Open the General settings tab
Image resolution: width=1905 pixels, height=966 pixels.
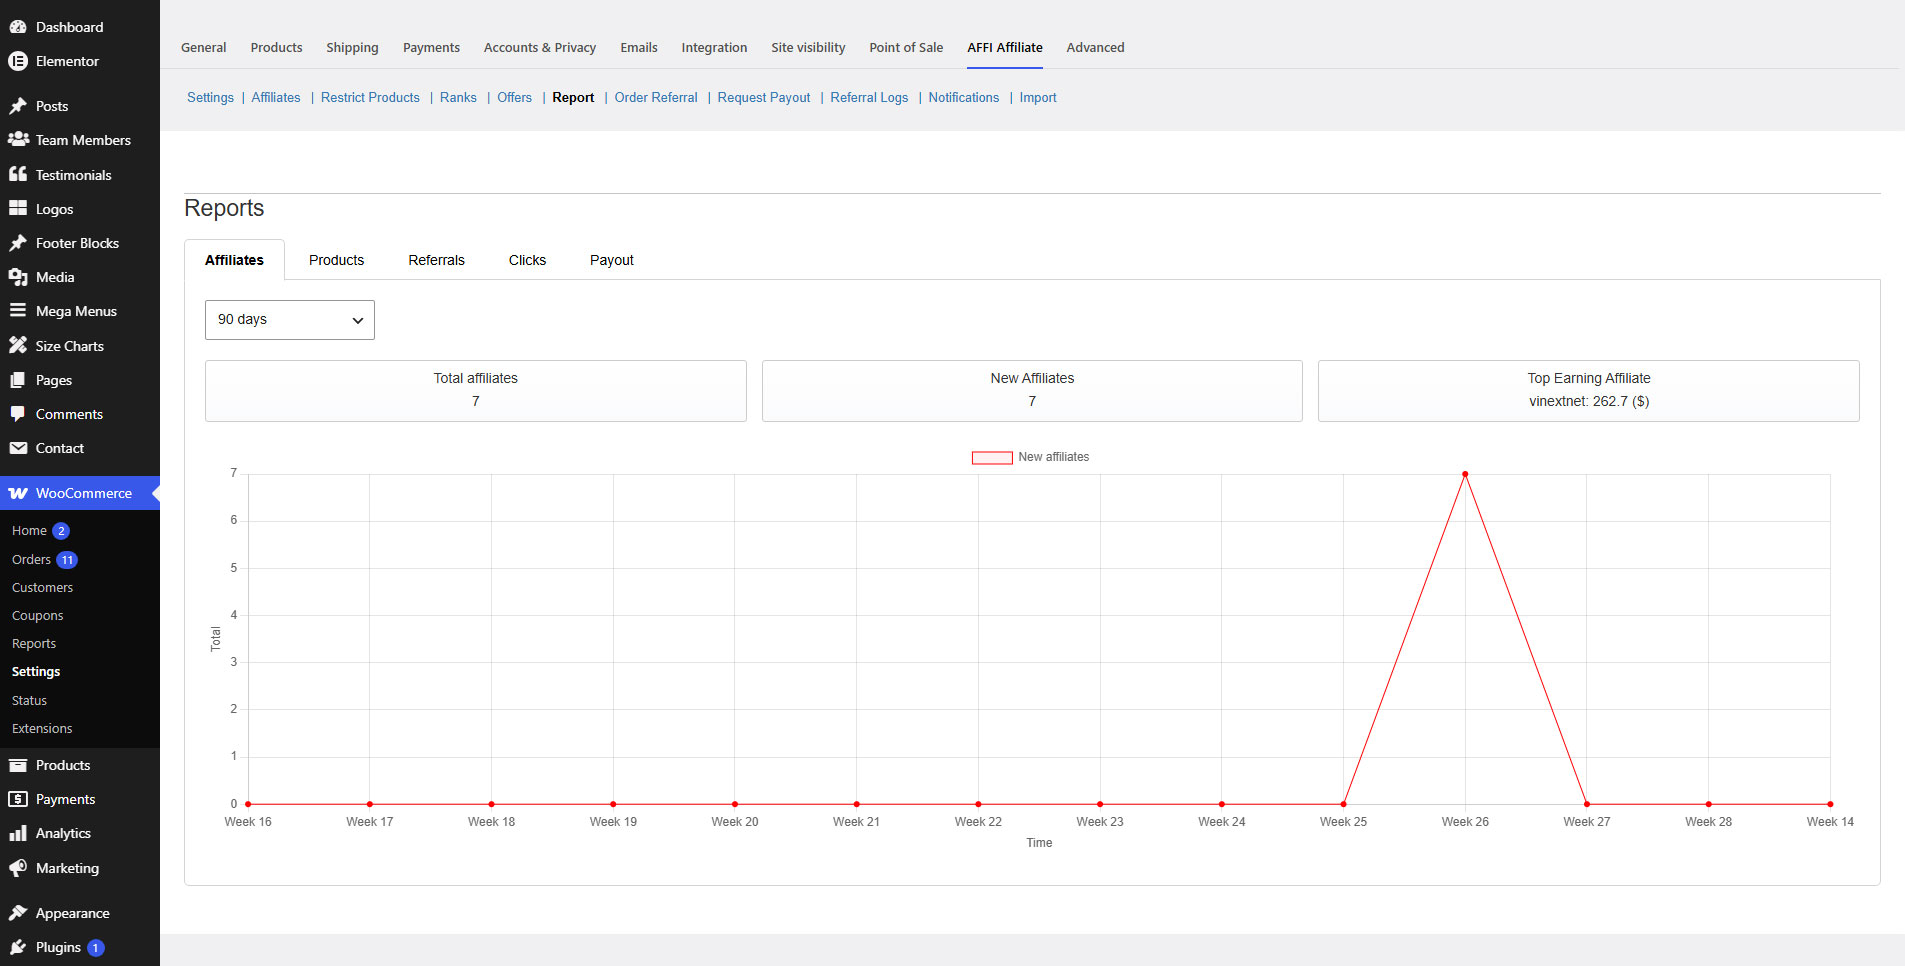(x=204, y=47)
